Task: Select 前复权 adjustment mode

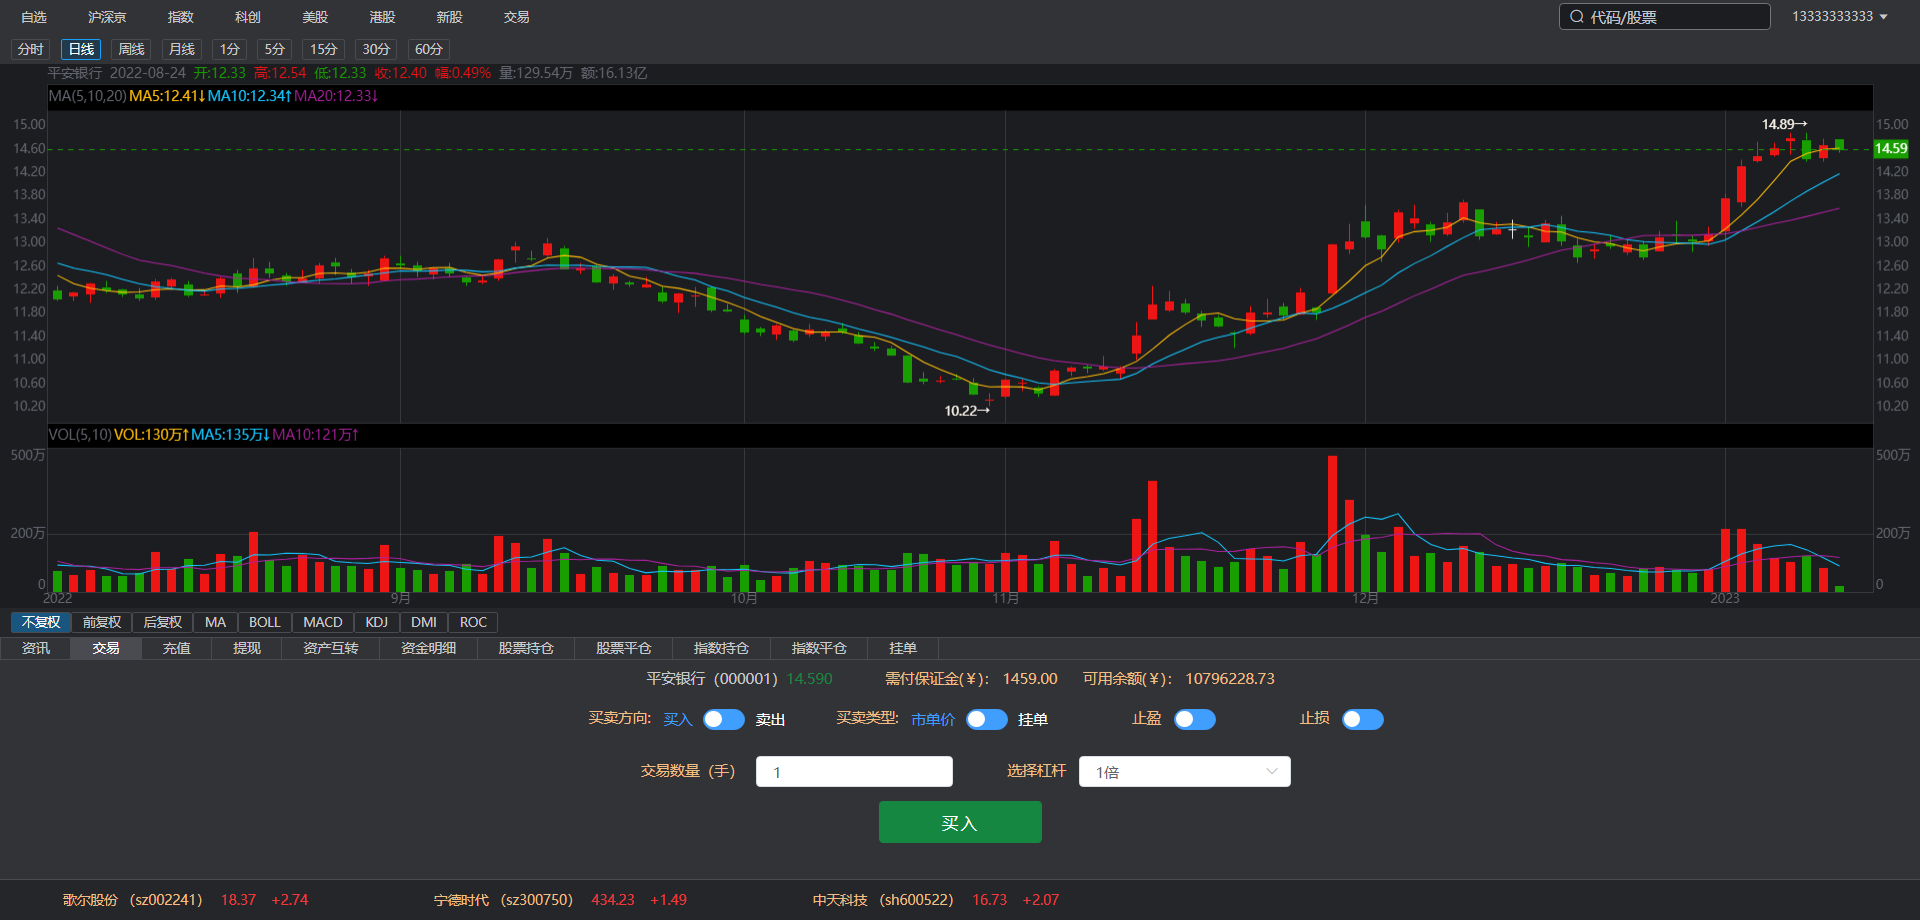Action: (x=102, y=622)
